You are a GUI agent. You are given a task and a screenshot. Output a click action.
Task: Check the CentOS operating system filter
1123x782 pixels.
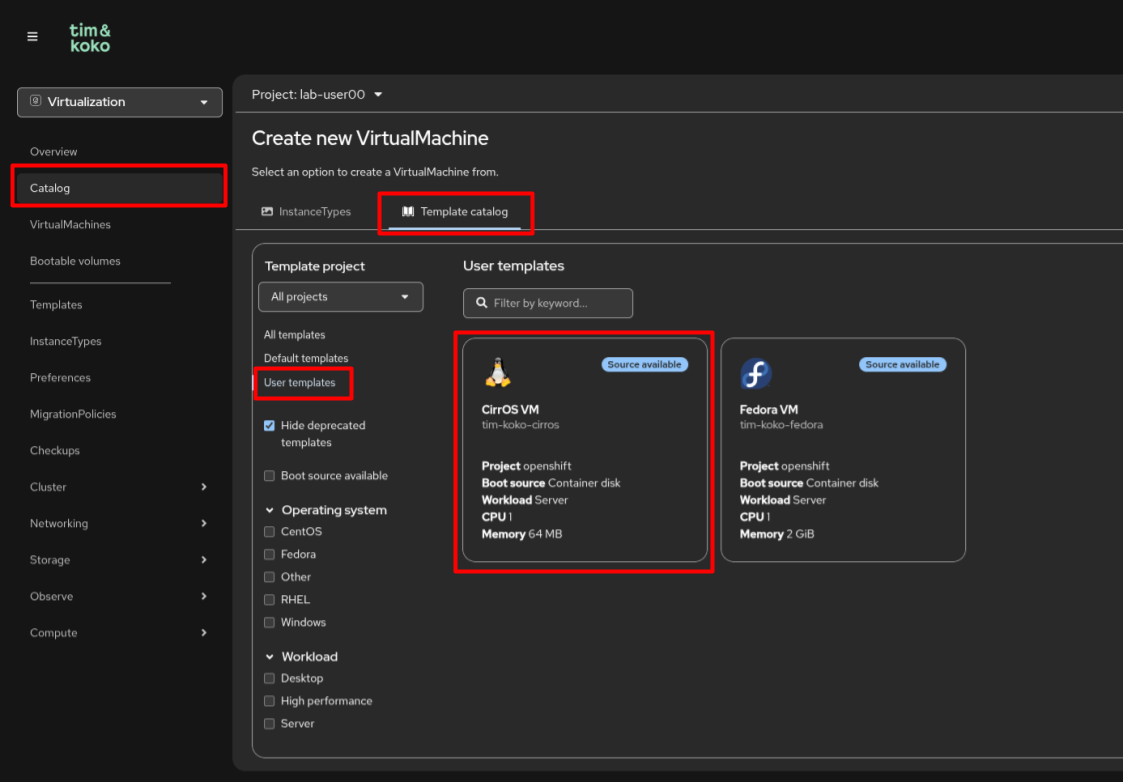coord(269,531)
